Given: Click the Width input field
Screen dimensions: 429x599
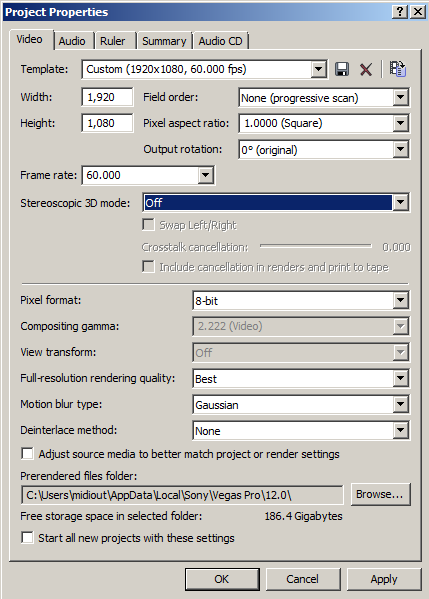Looking at the screenshot, I should point(107,97).
